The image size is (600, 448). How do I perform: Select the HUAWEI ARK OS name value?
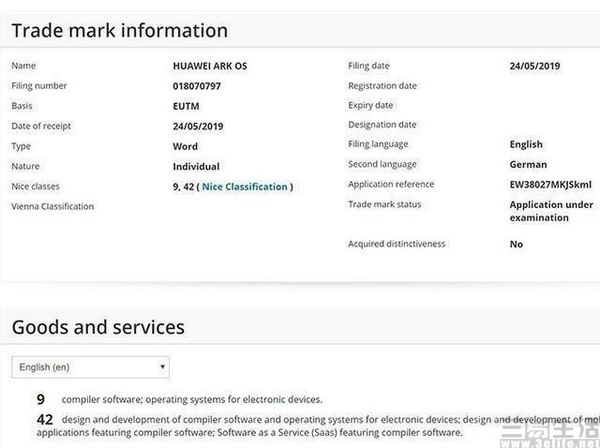click(x=212, y=66)
